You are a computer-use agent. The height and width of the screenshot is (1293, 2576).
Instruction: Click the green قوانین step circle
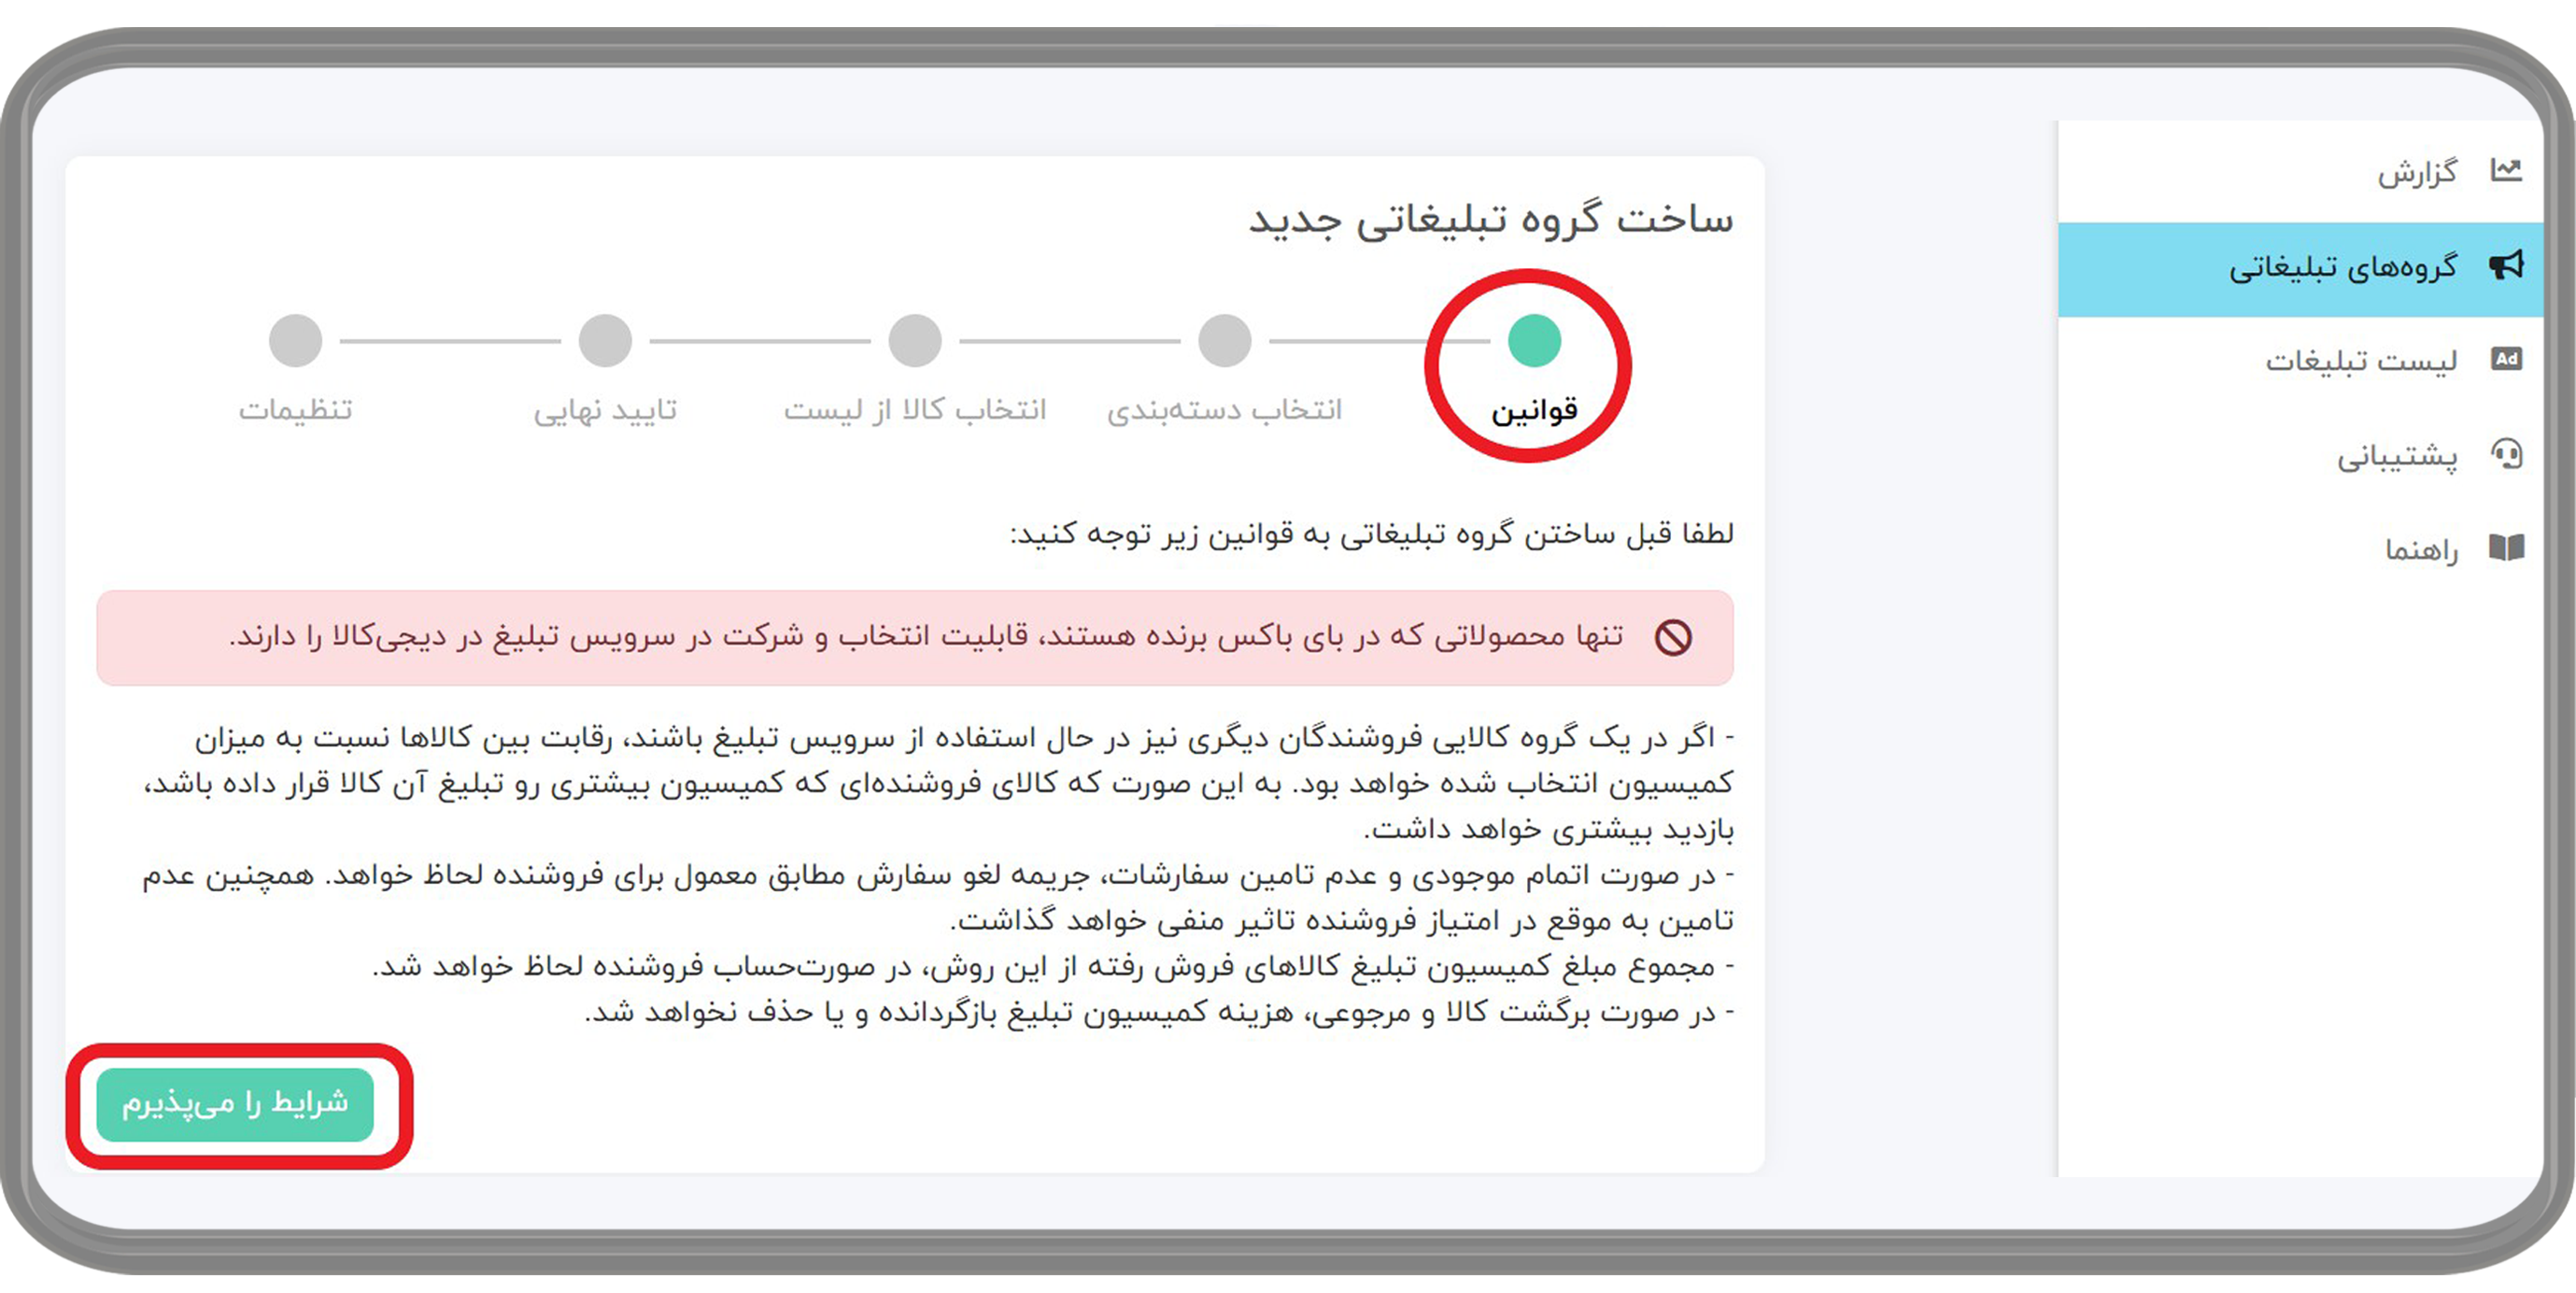(1534, 340)
